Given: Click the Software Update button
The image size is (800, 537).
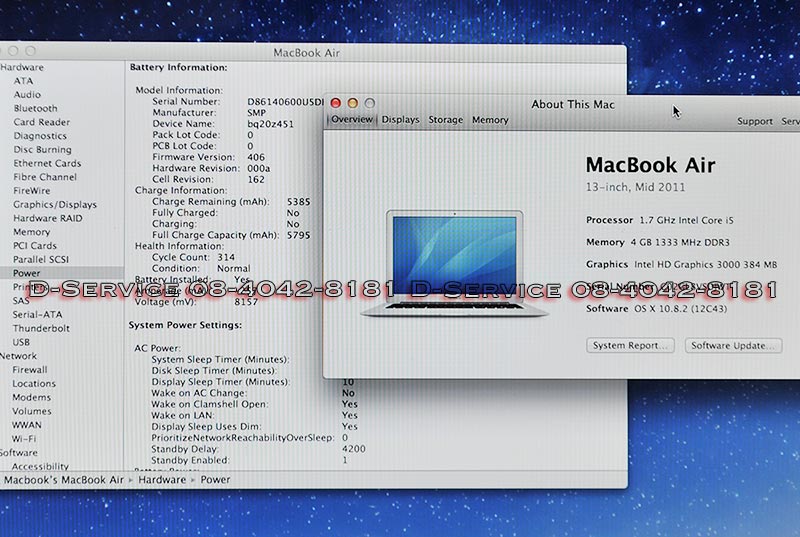Looking at the screenshot, I should pos(733,345).
